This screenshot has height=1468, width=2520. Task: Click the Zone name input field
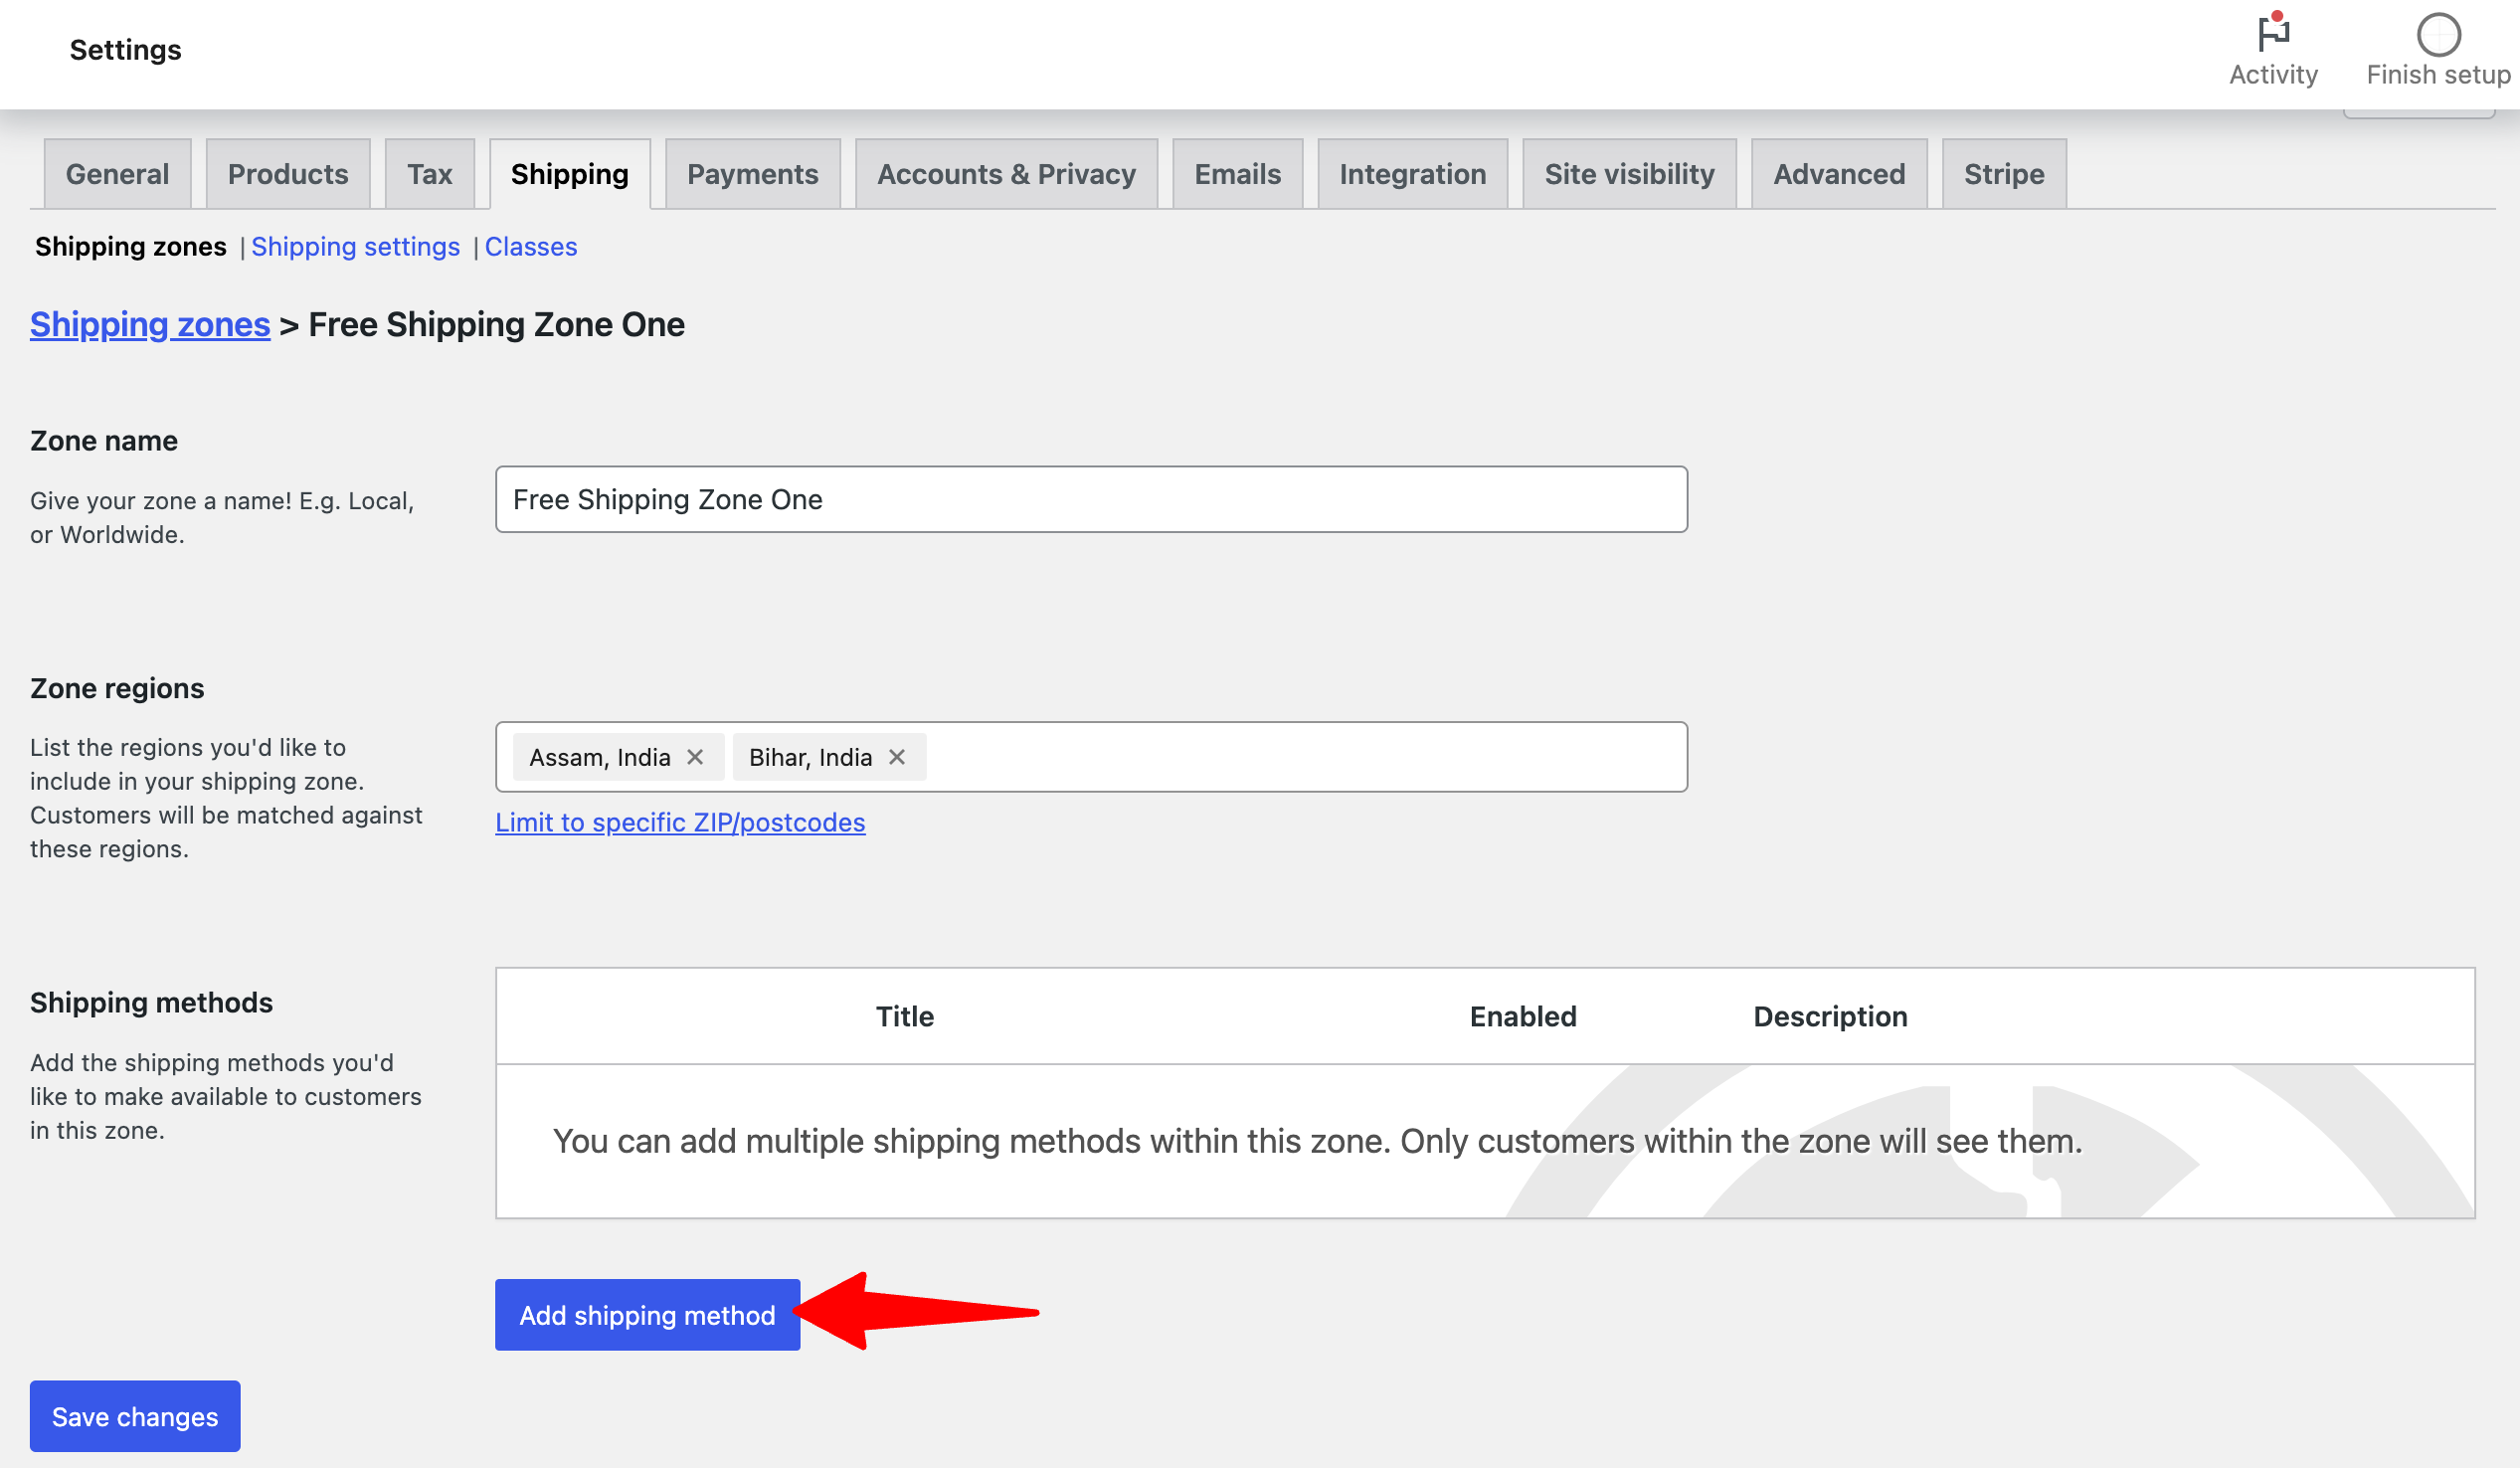click(x=1089, y=500)
